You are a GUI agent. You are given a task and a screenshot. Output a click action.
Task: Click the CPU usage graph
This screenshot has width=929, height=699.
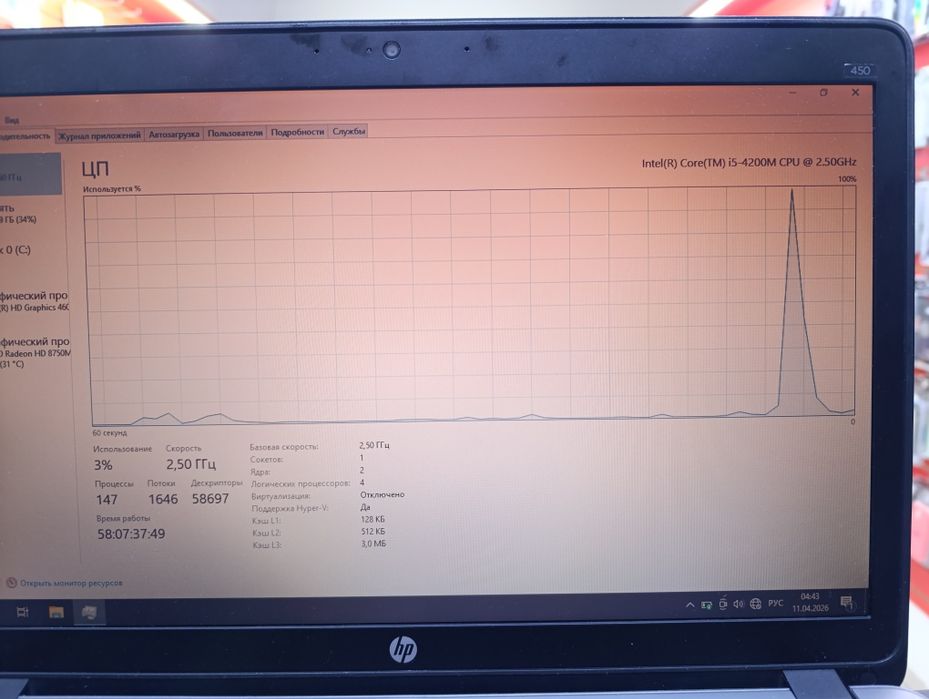(x=471, y=305)
